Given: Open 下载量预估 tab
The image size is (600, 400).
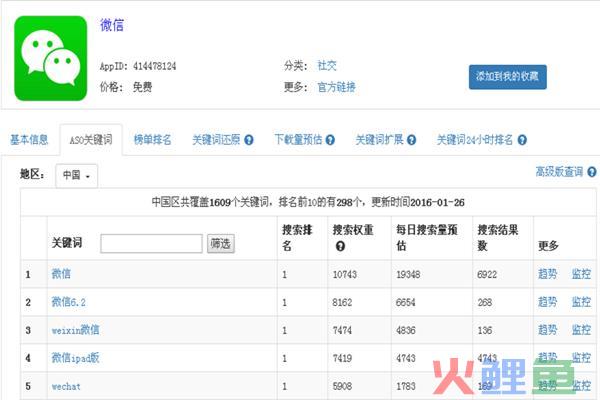Looking at the screenshot, I should [298, 140].
